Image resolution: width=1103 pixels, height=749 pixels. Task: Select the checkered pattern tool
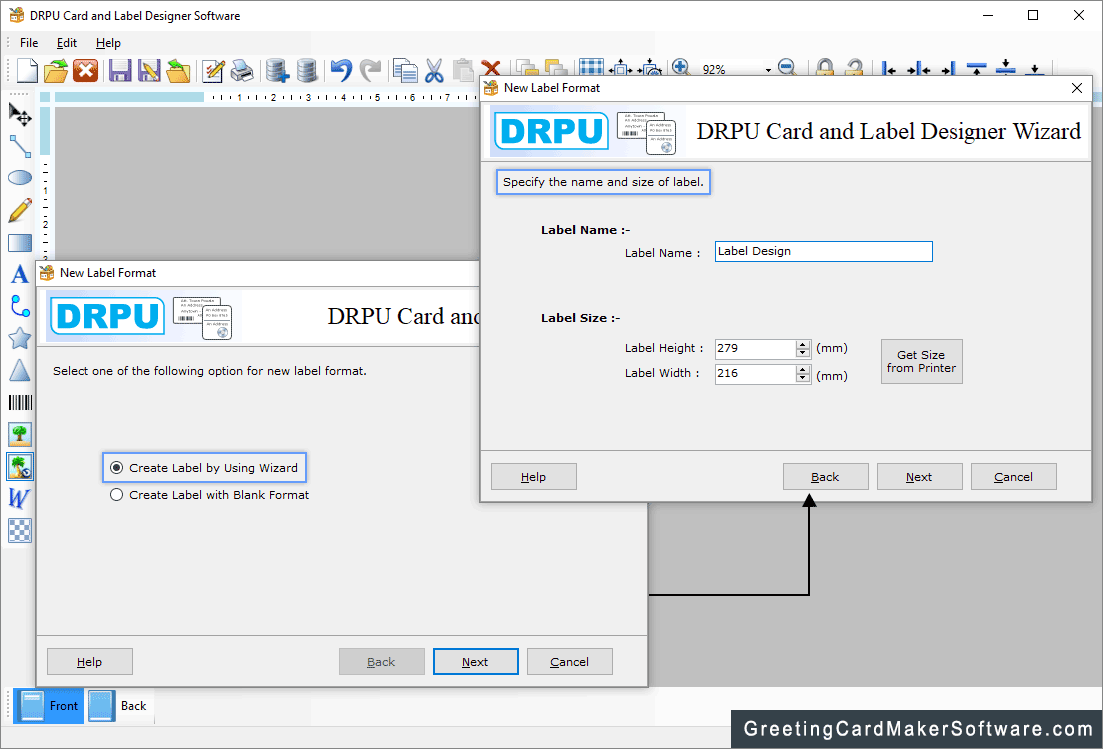20,530
